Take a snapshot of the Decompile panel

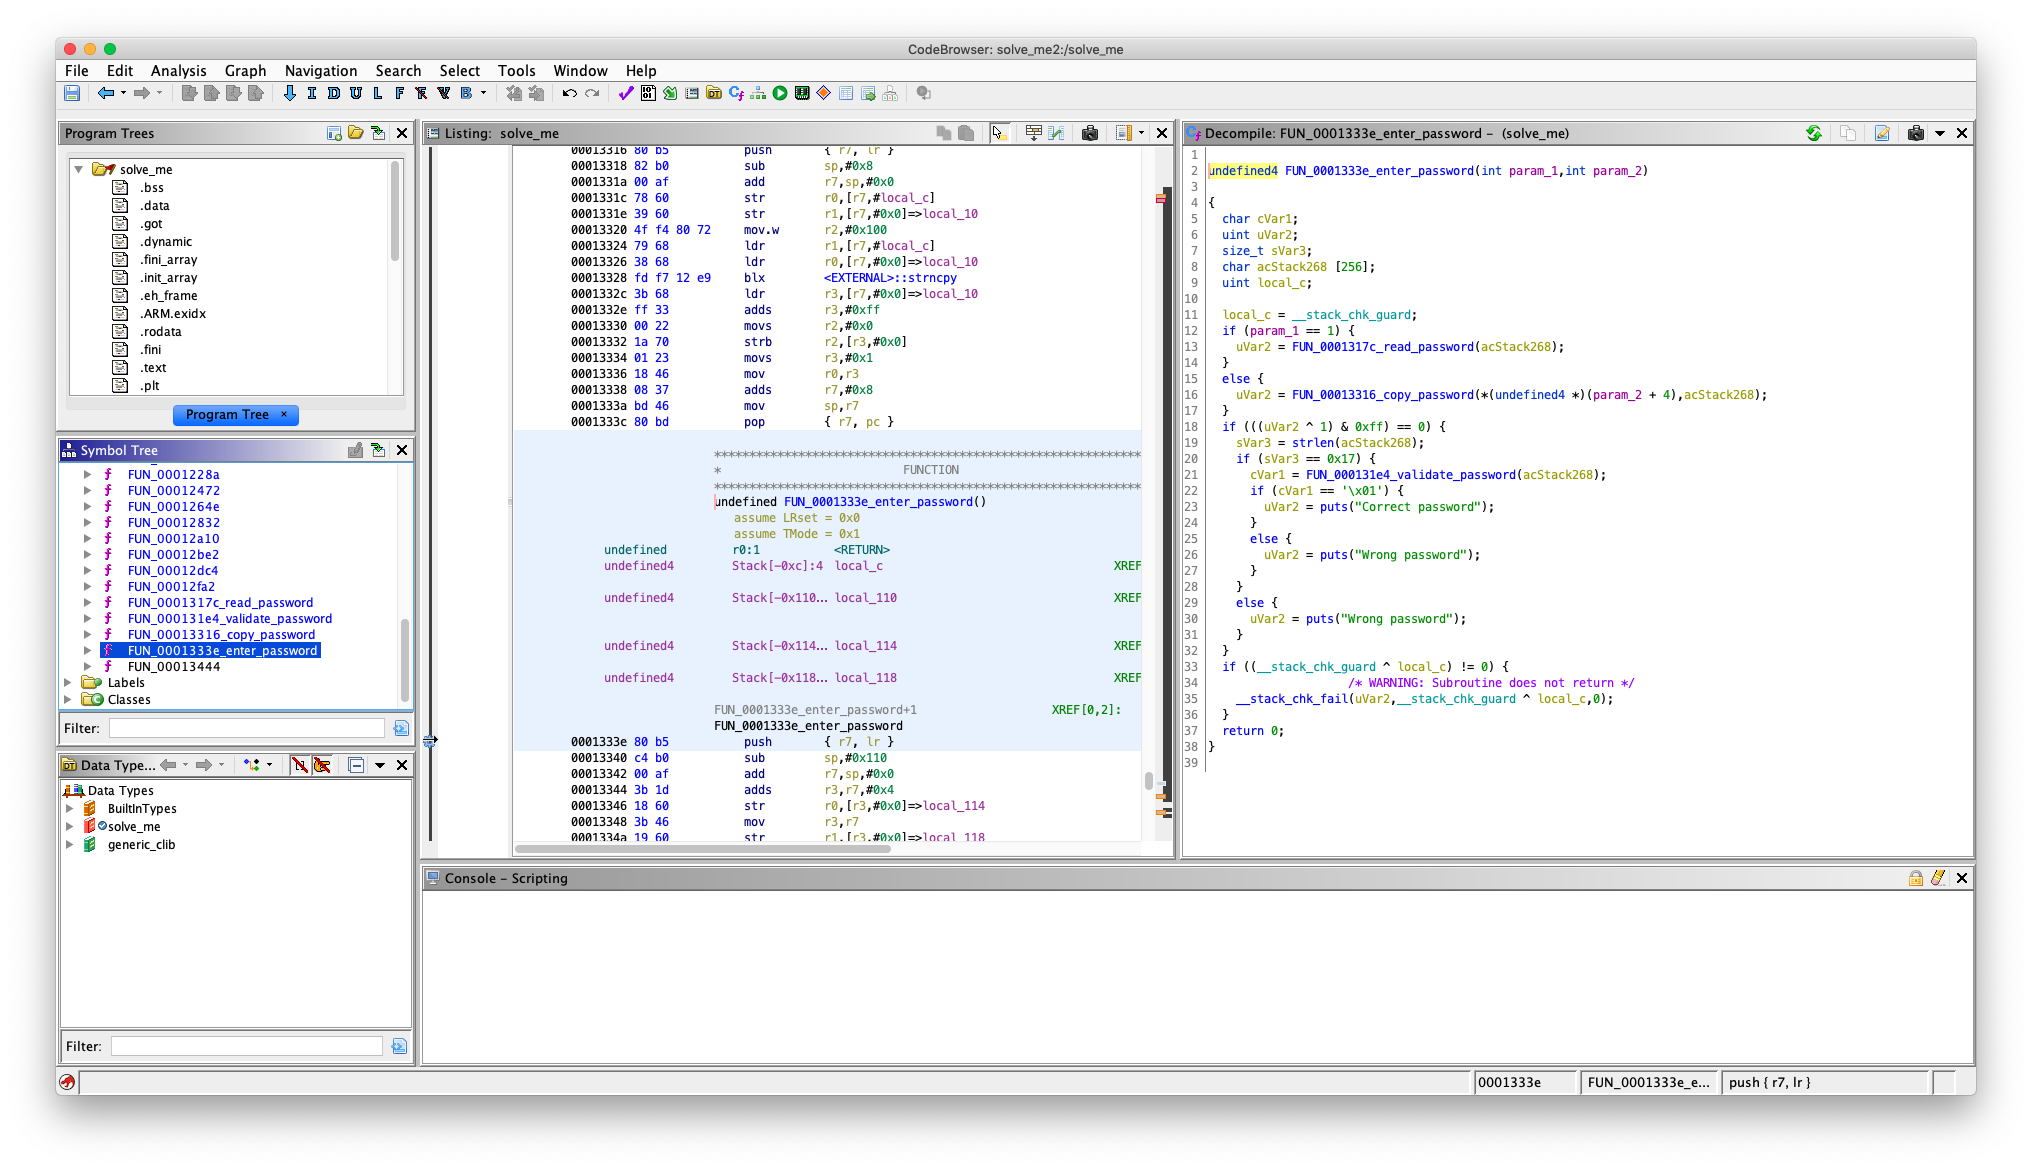[1916, 132]
